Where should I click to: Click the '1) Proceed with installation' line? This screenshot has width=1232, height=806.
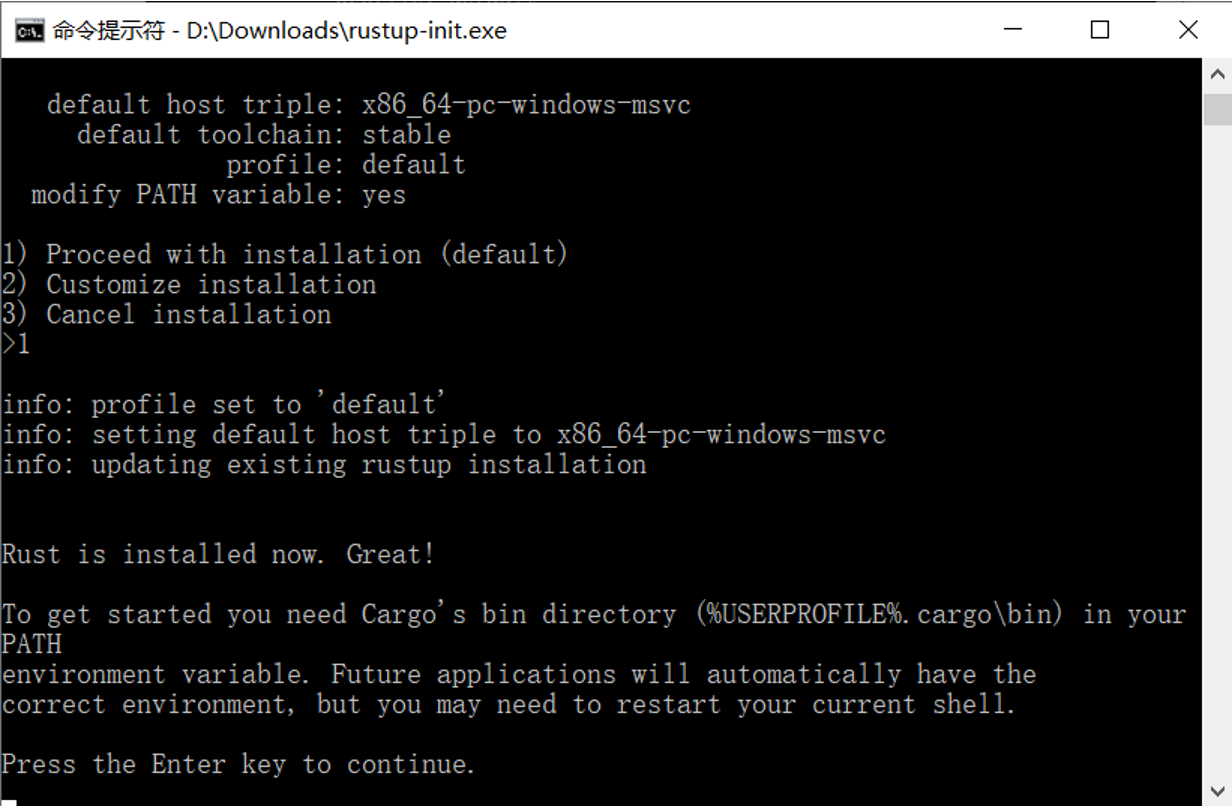point(285,255)
